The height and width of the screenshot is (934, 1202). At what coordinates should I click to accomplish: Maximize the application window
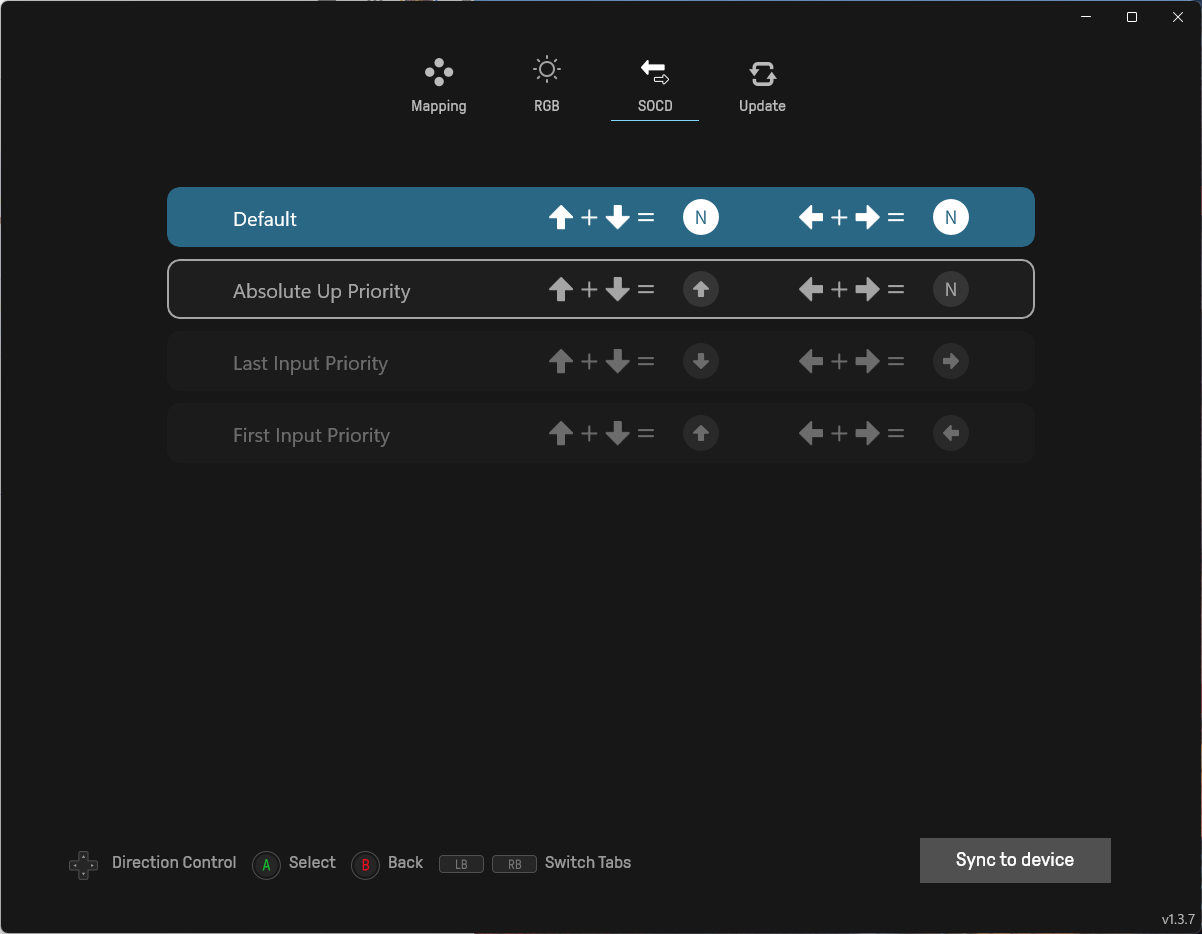[1131, 17]
